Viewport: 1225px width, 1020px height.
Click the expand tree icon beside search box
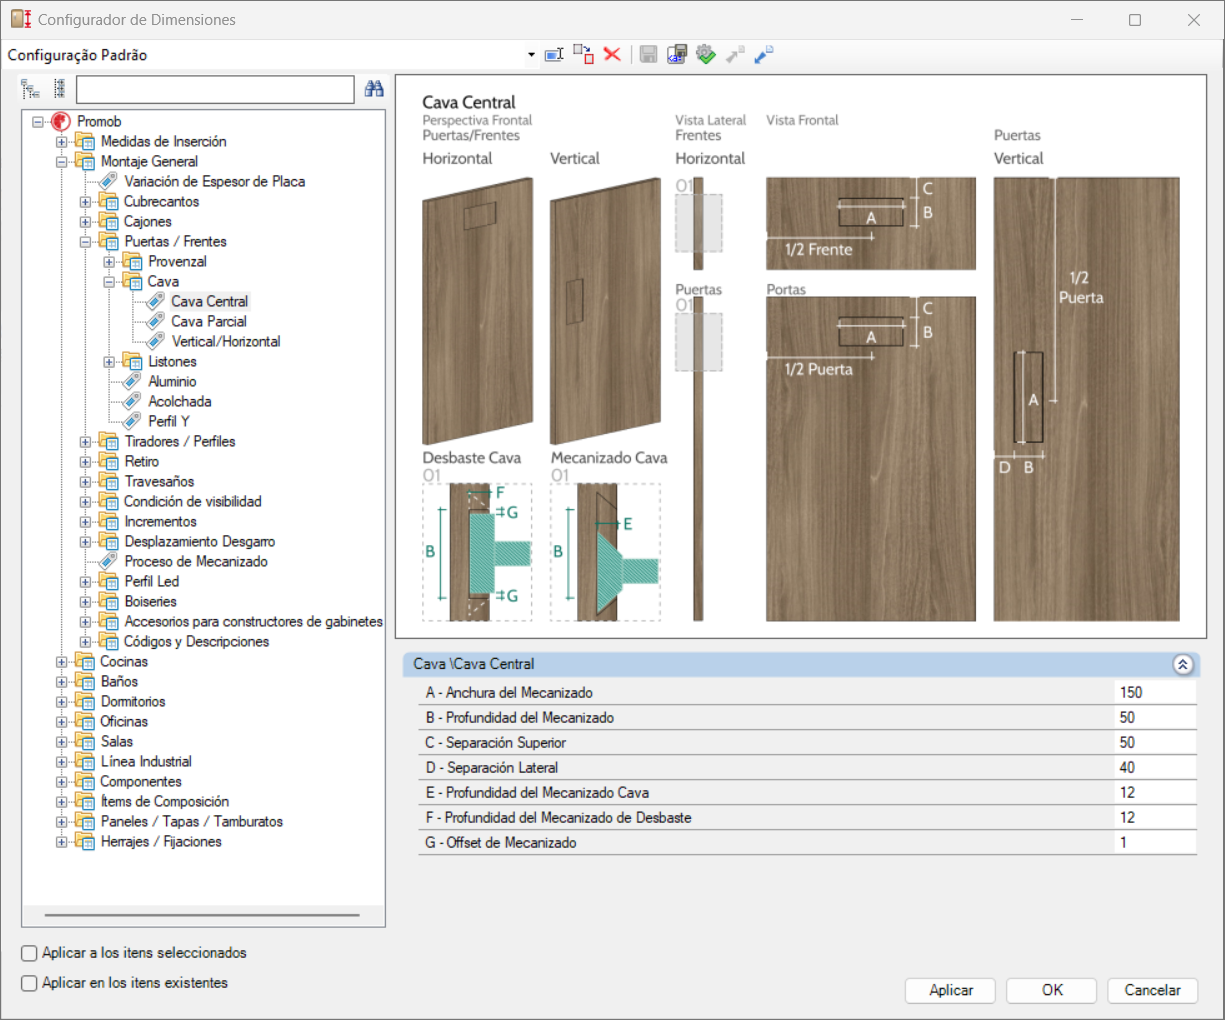click(x=30, y=90)
